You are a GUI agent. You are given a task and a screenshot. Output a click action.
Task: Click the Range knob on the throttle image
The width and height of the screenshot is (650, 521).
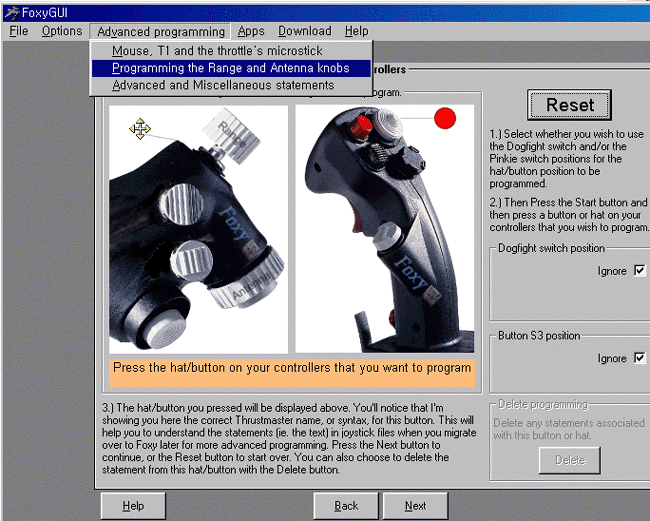tap(232, 136)
